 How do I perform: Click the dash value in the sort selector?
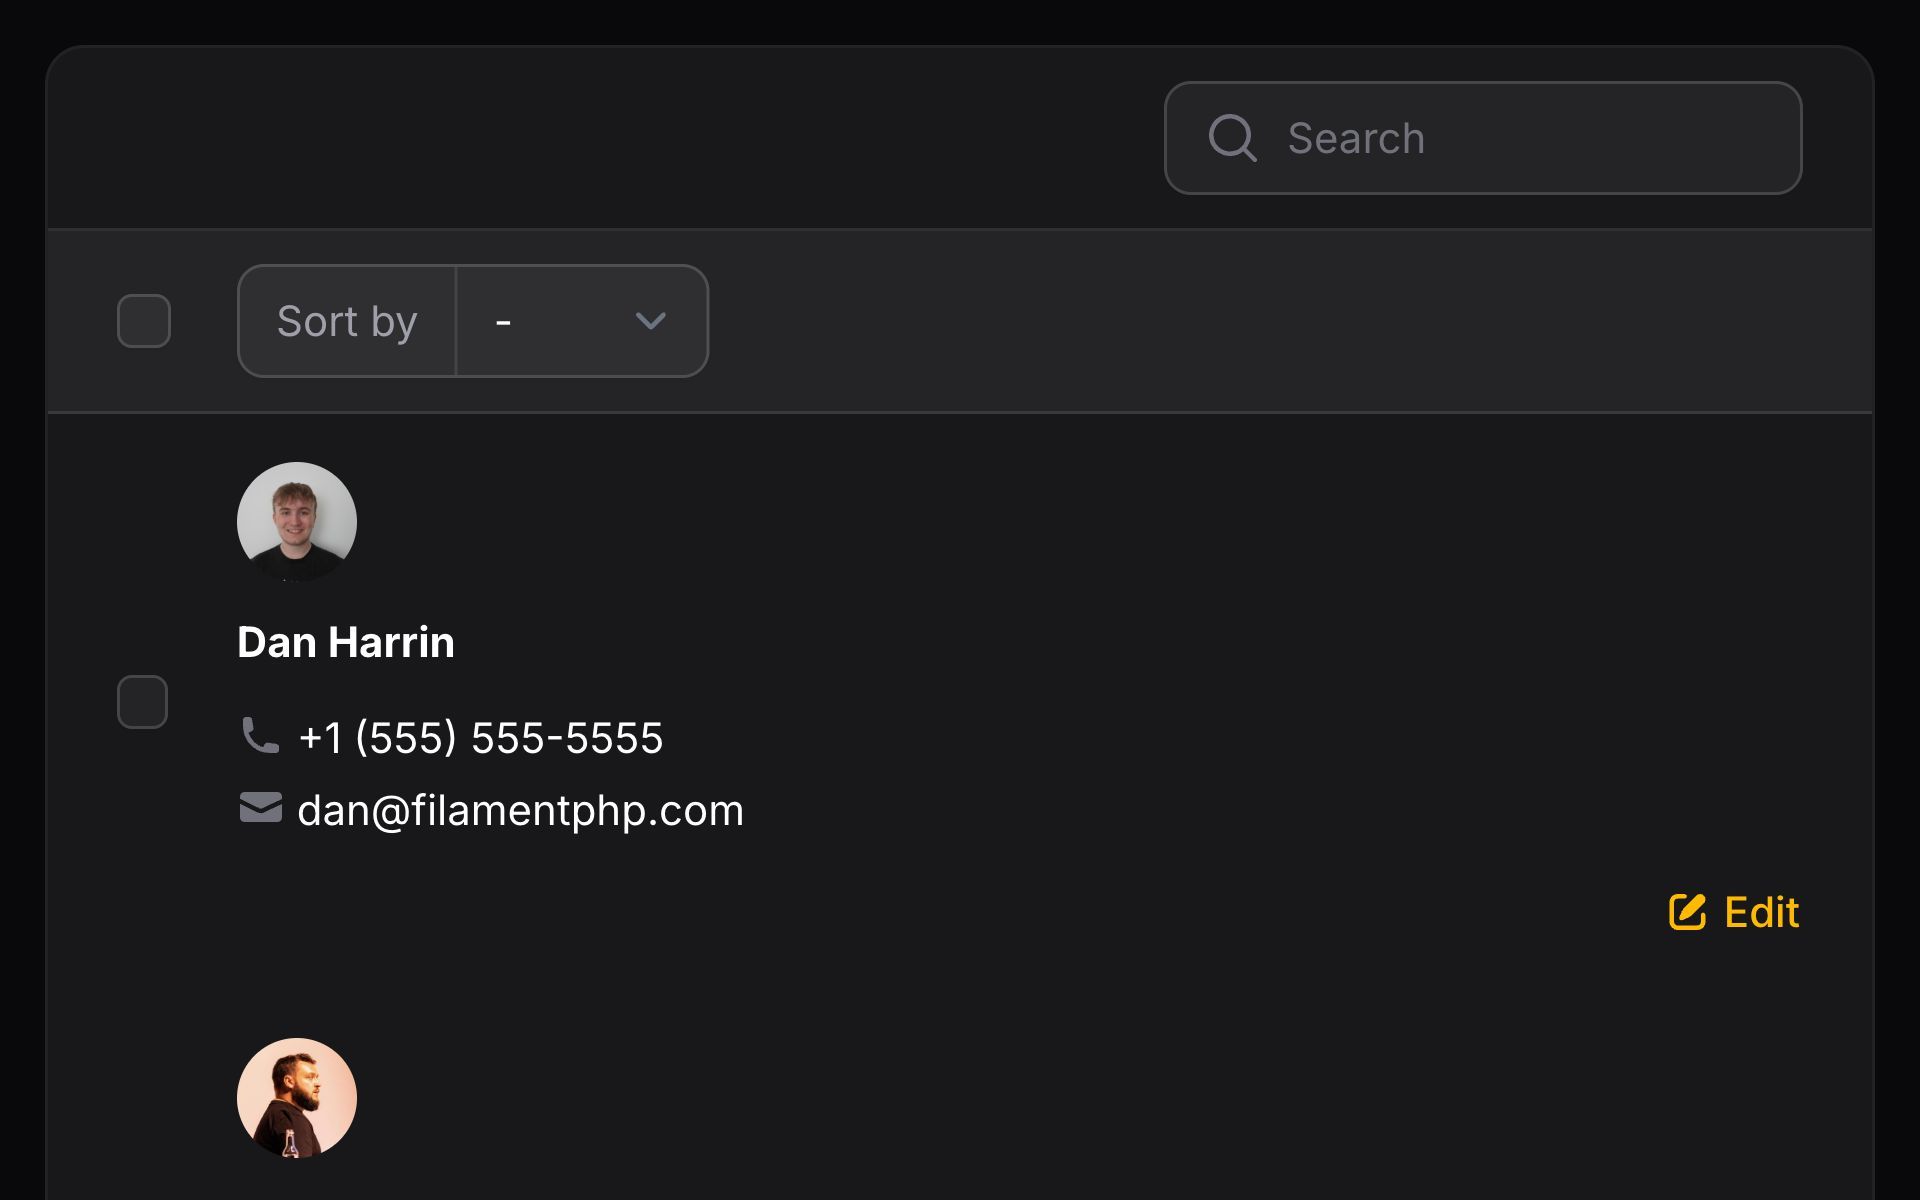pyautogui.click(x=503, y=322)
